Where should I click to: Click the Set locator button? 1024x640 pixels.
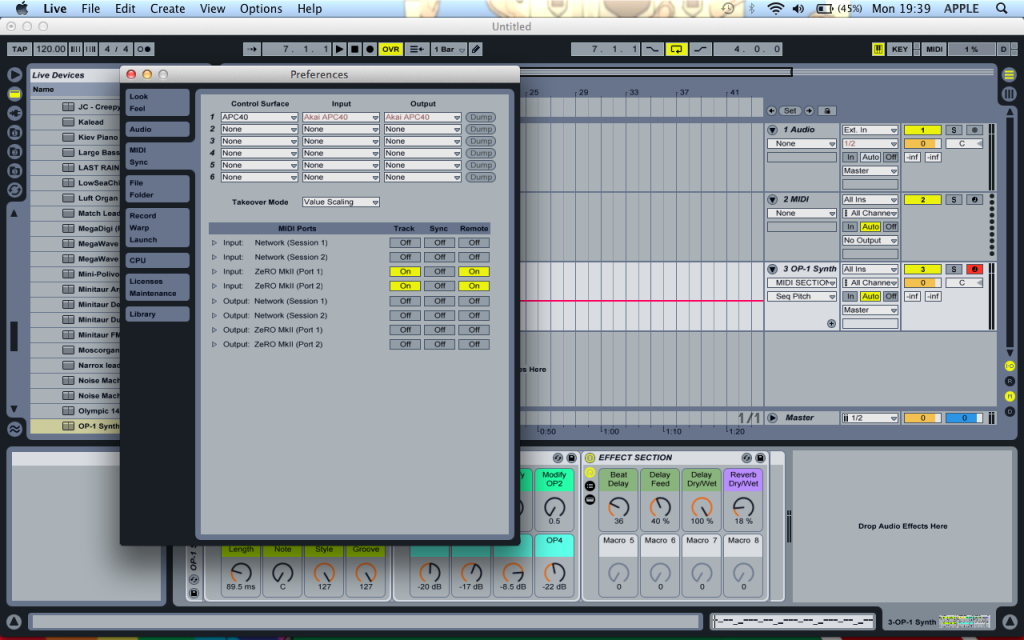(791, 111)
